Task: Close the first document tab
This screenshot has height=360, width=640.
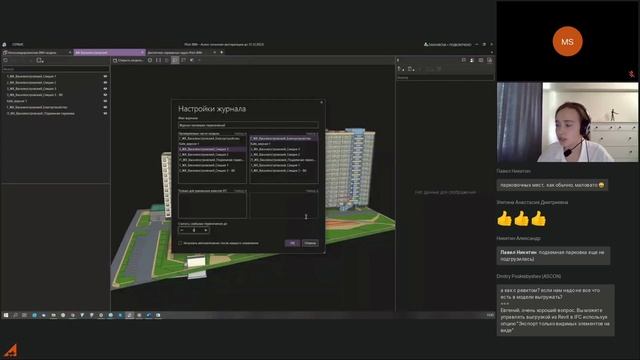Action: tap(70, 52)
